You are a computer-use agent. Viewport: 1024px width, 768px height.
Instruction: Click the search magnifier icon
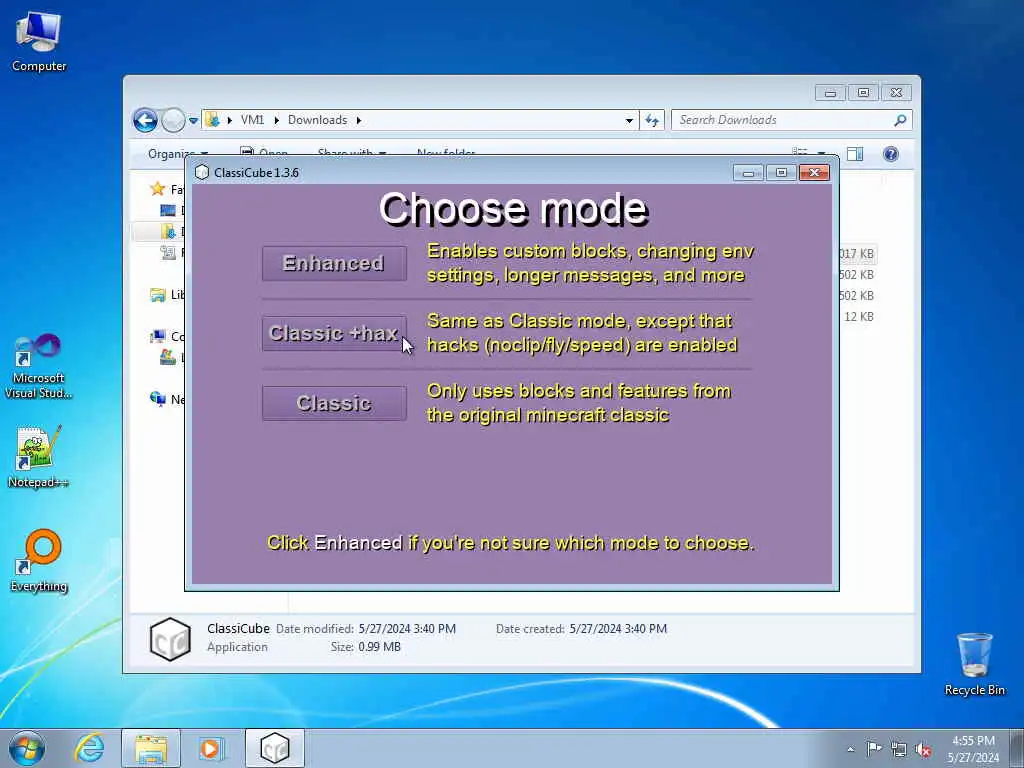pos(901,120)
